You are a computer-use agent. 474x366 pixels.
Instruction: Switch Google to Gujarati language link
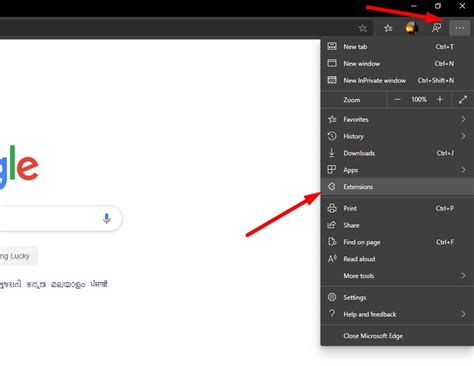coord(11,284)
